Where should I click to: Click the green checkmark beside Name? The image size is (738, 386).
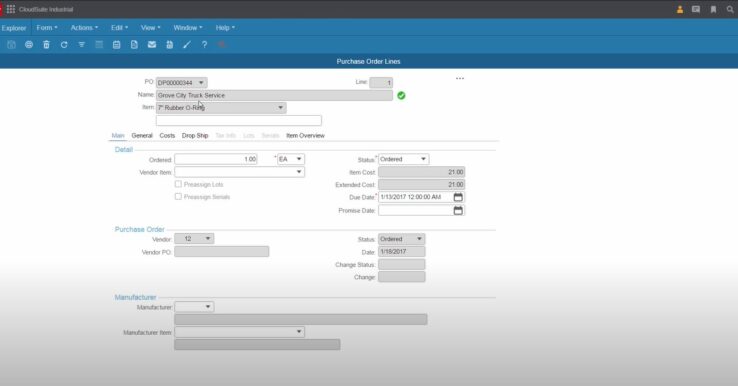(x=401, y=96)
